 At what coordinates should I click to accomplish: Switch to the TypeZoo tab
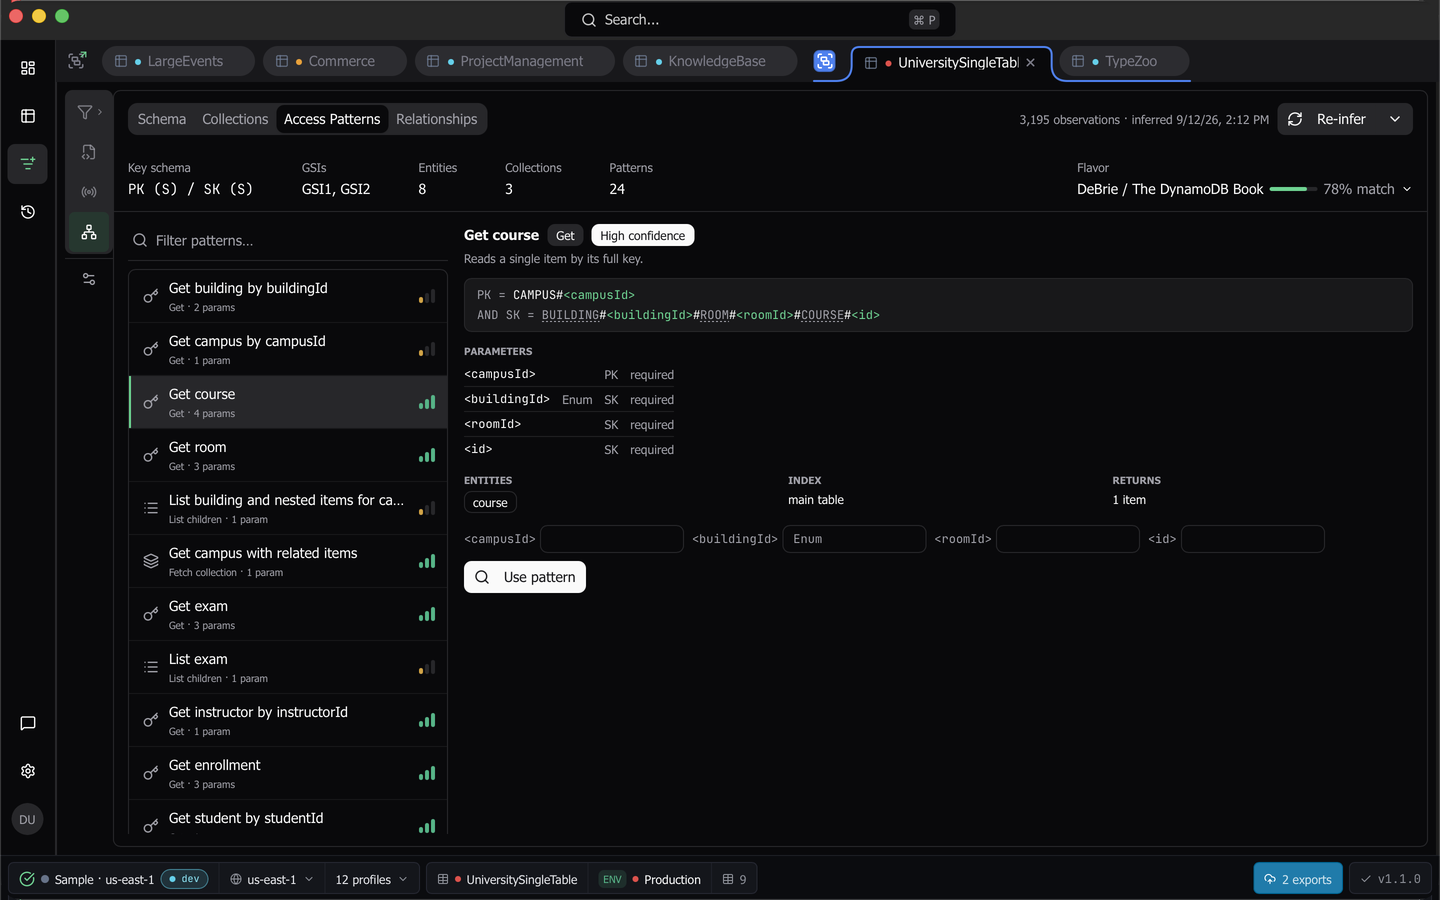click(x=1124, y=61)
